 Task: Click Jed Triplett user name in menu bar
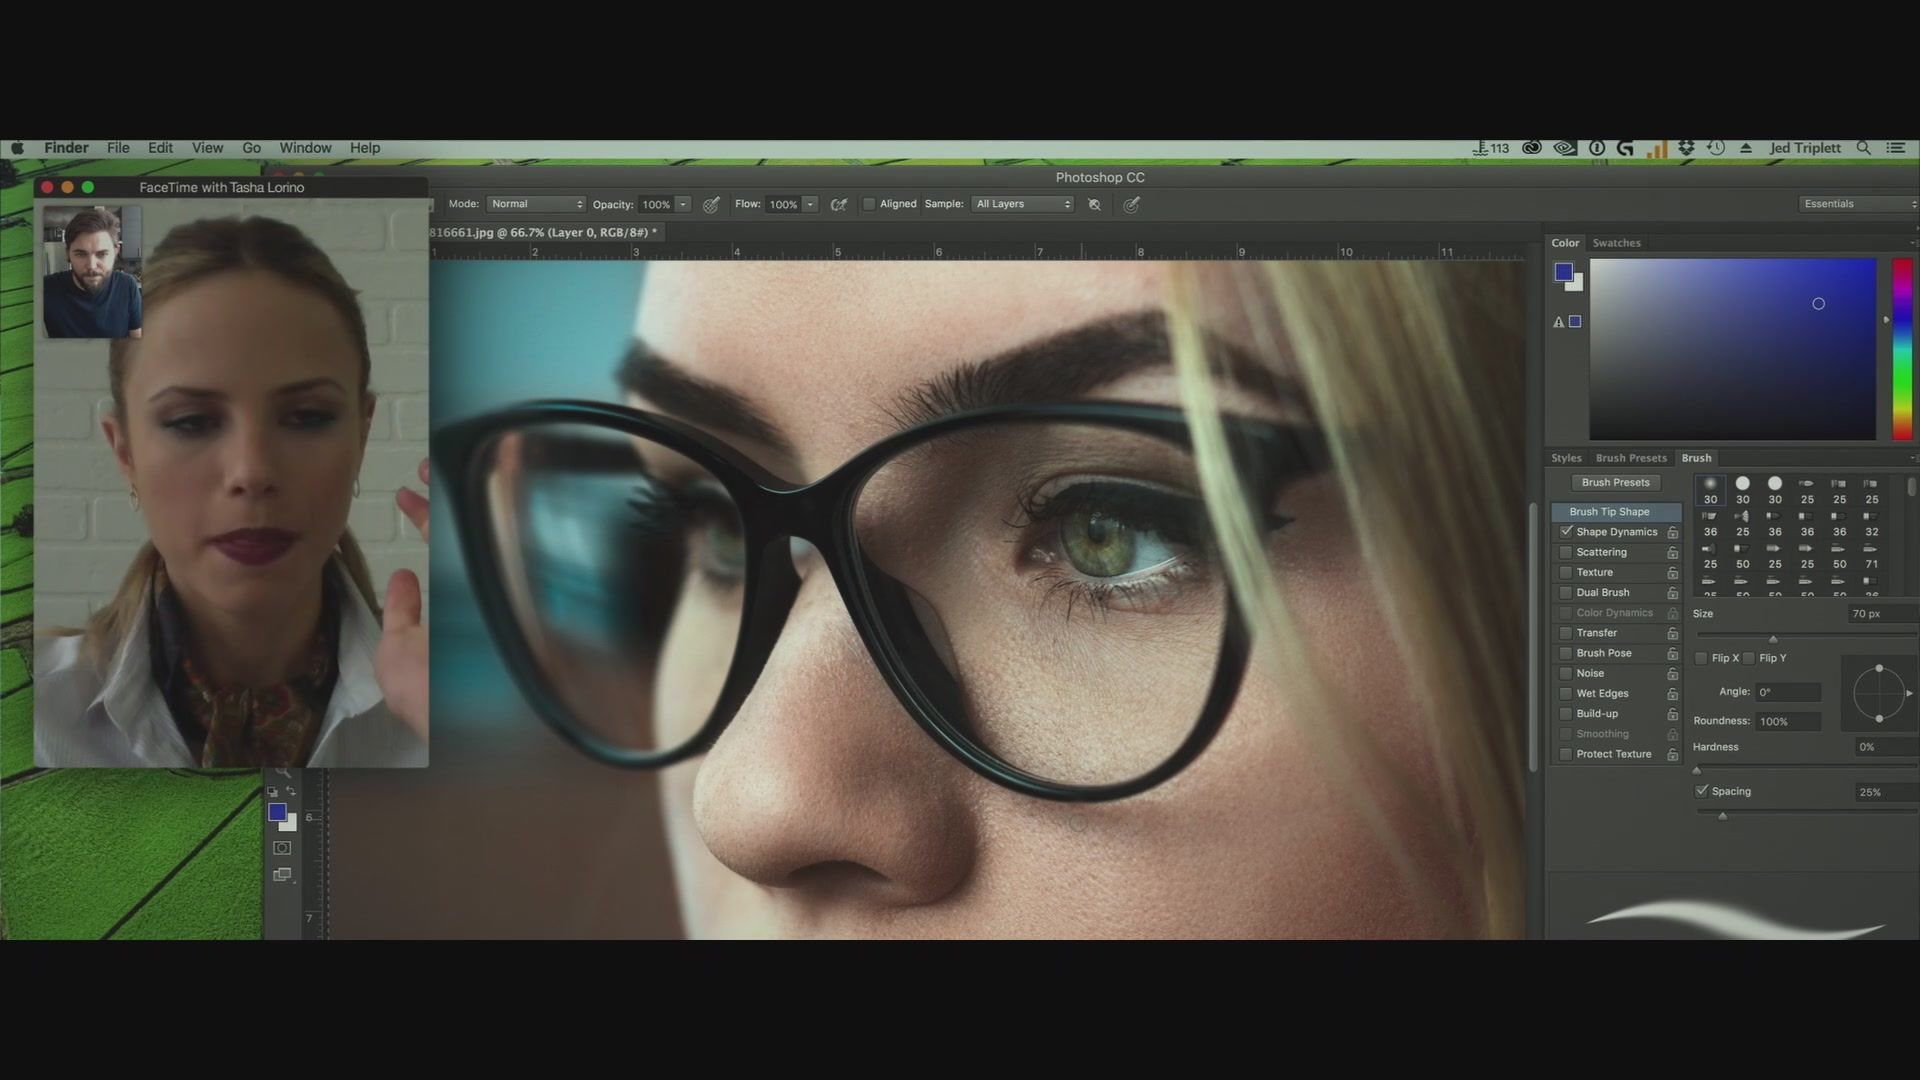(x=1805, y=148)
